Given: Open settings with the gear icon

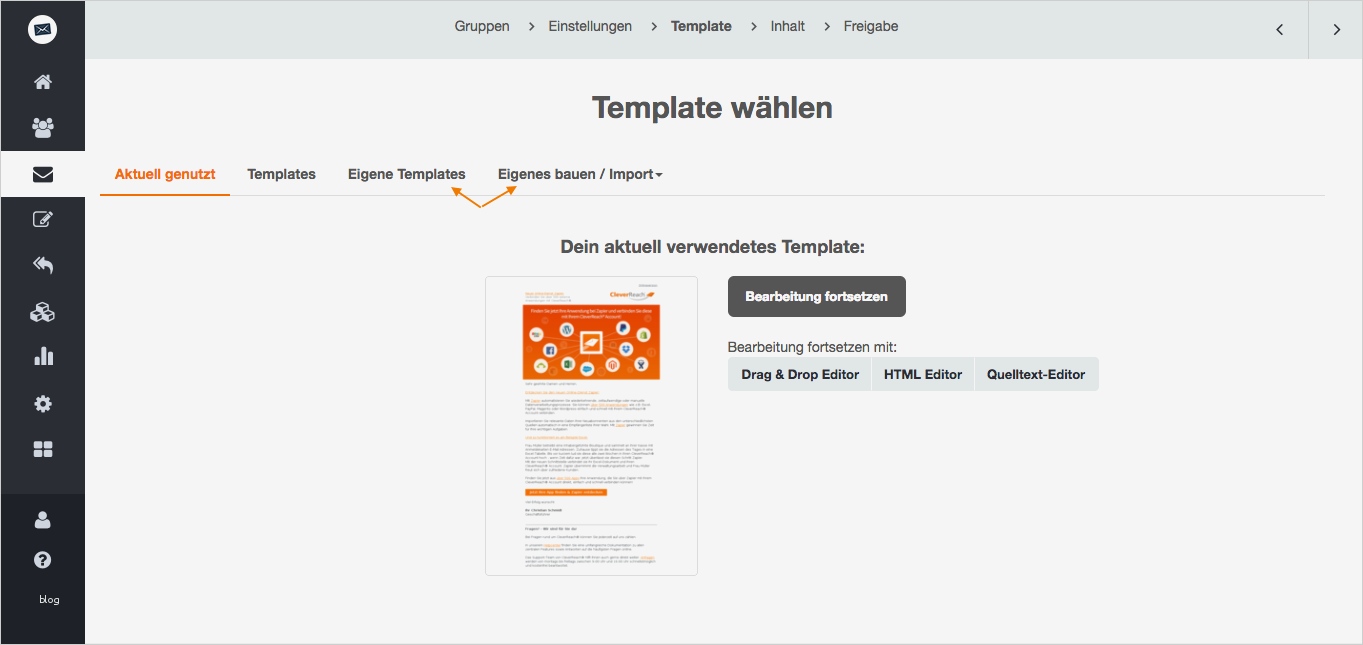Looking at the screenshot, I should coord(42,403).
